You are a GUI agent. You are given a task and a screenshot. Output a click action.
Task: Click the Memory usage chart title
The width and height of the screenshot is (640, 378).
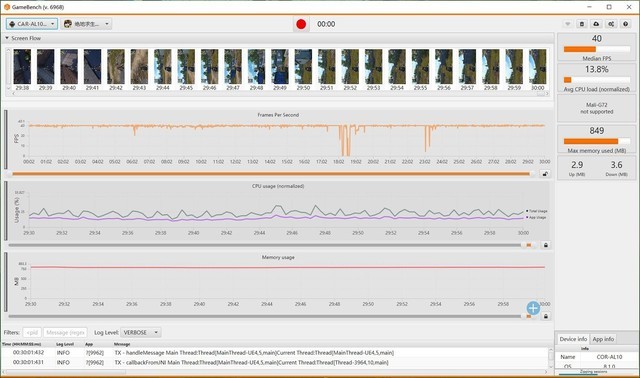point(278,257)
